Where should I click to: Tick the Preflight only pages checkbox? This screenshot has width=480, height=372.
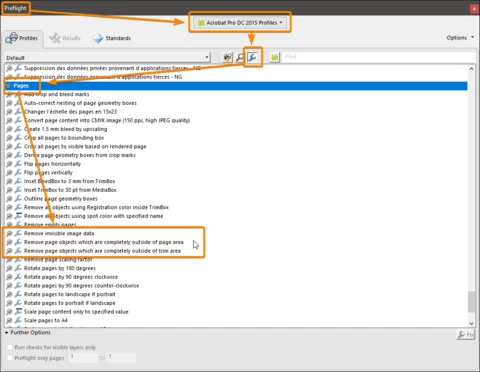(10, 358)
